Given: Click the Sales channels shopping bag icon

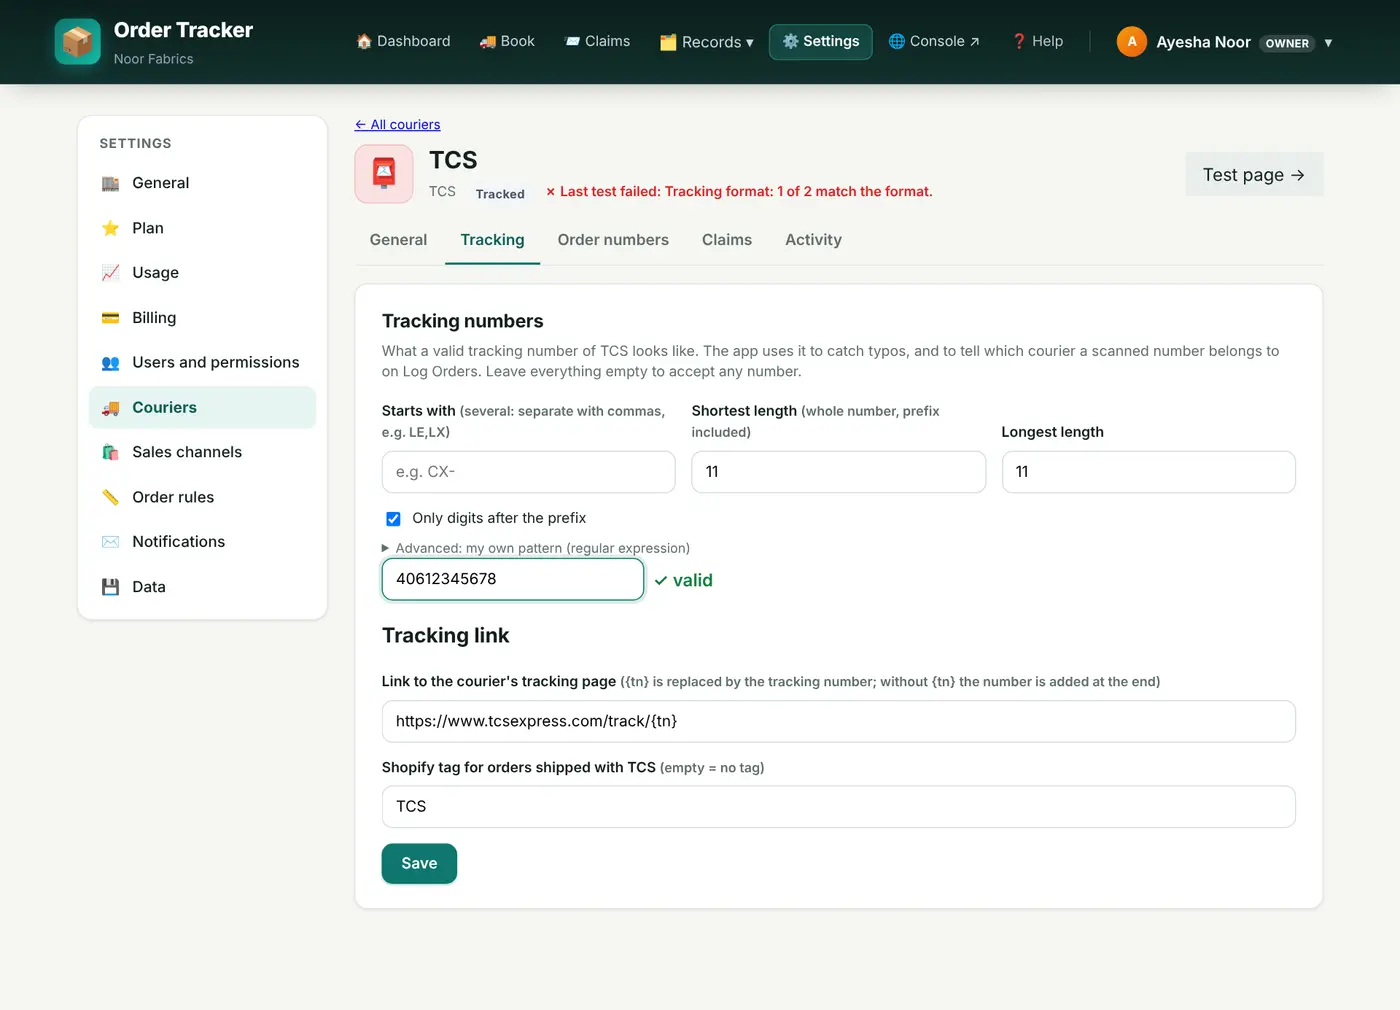Looking at the screenshot, I should point(111,452).
